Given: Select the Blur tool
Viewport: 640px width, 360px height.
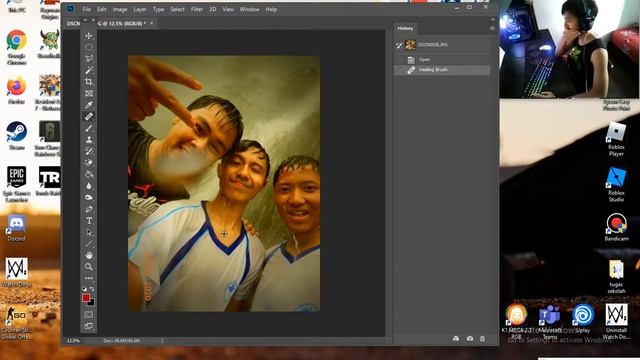Looking at the screenshot, I should pos(89,186).
